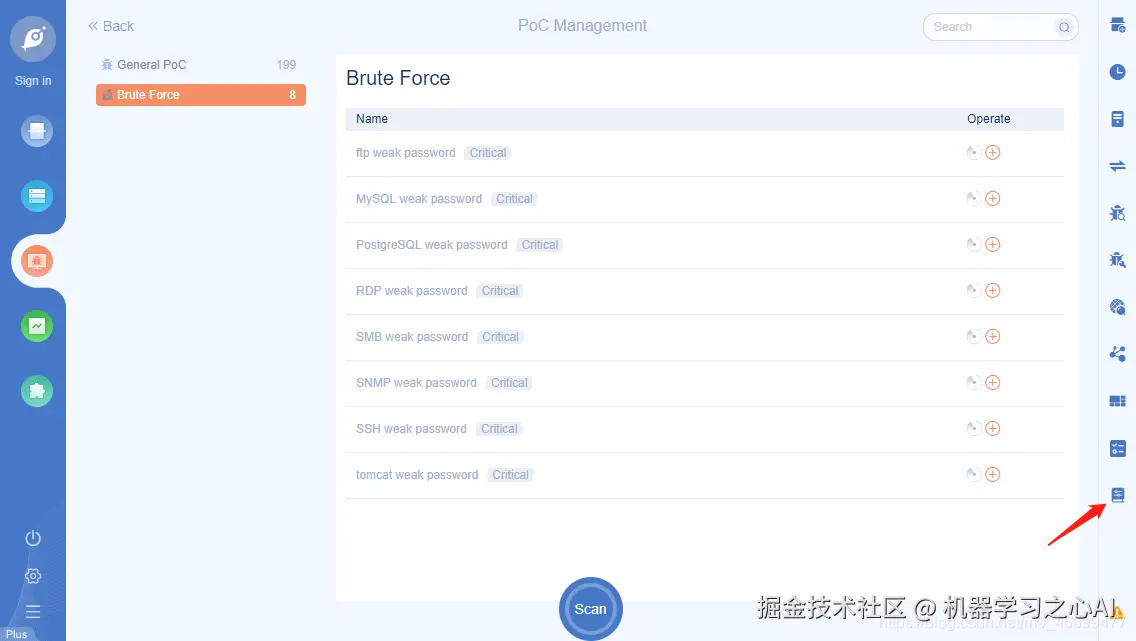Click the magnifier search icon

pyautogui.click(x=1064, y=28)
